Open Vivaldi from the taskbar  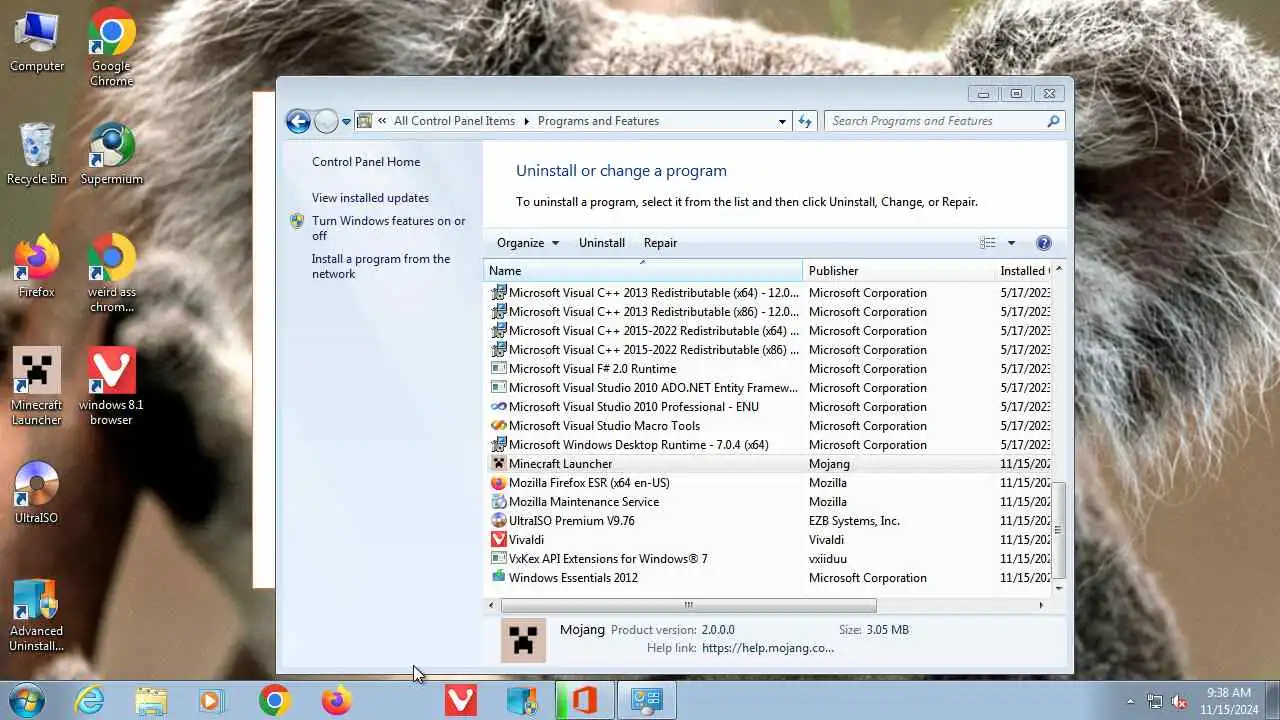tap(460, 701)
